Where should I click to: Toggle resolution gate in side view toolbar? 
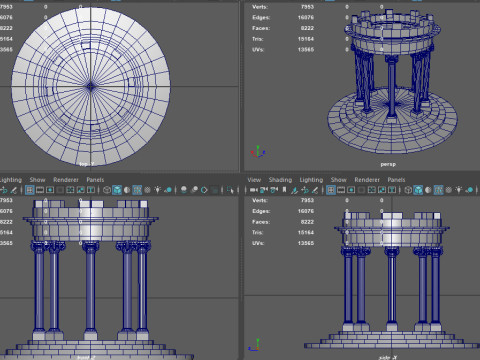[x=351, y=190]
